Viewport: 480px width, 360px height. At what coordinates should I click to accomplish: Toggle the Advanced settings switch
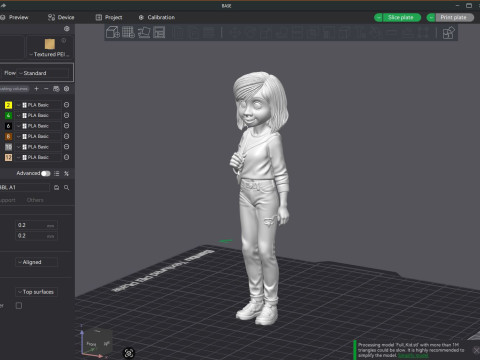46,173
